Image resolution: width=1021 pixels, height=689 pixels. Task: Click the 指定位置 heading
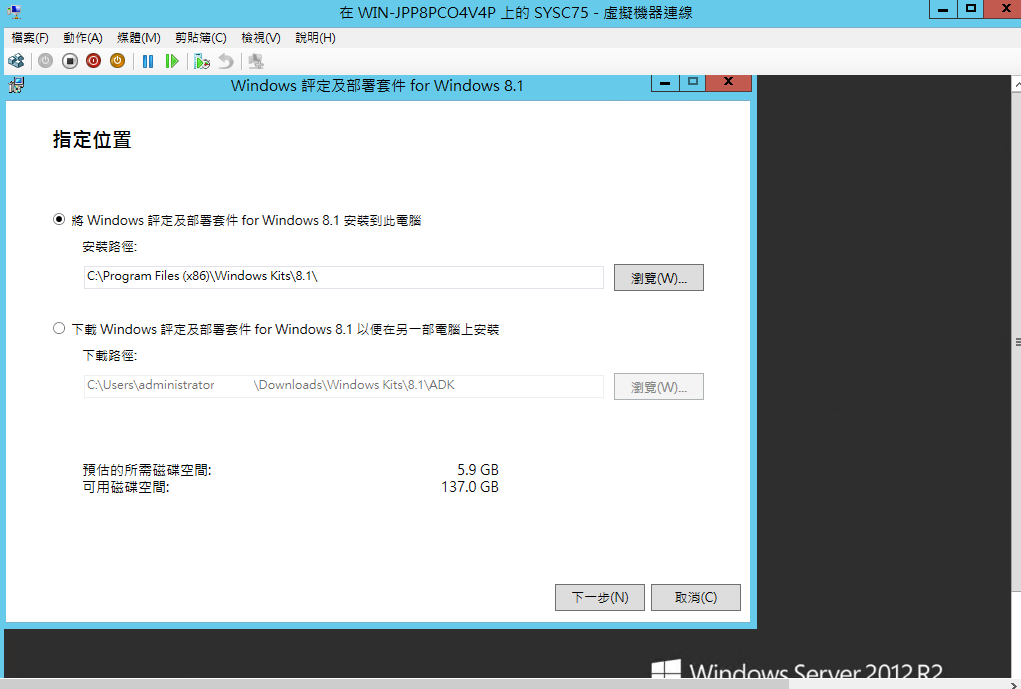tap(92, 139)
